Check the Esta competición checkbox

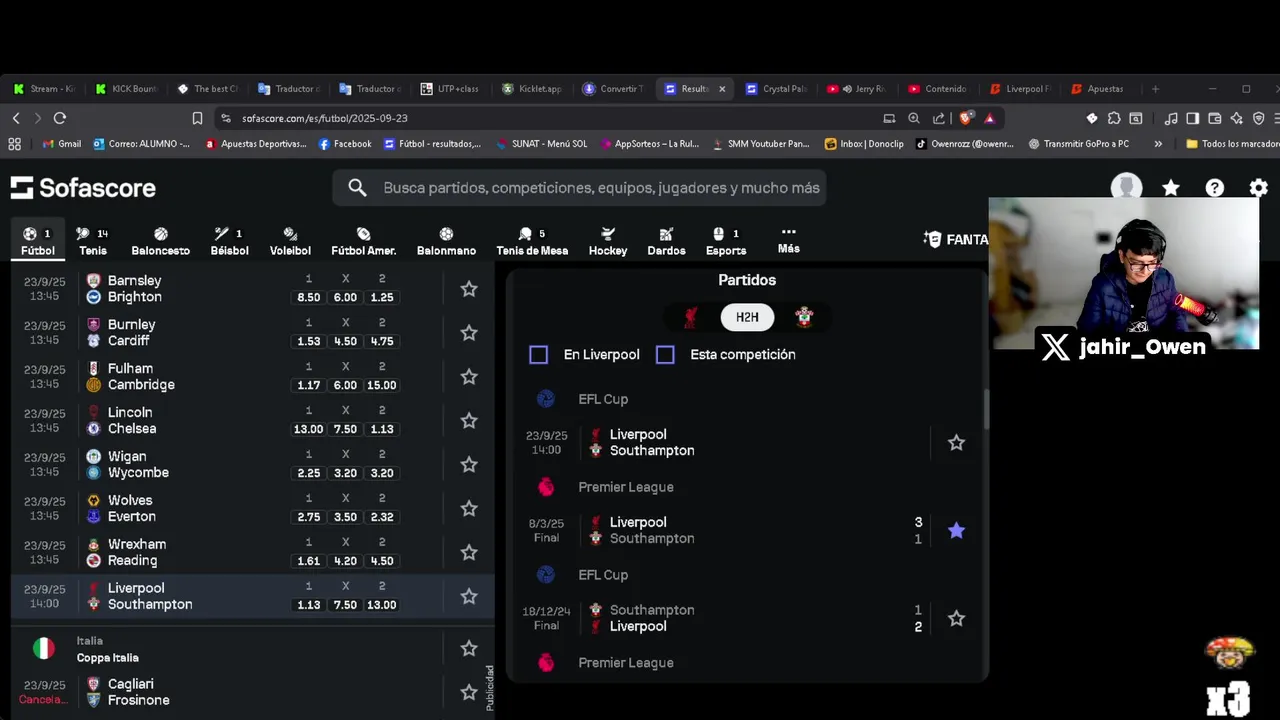665,355
